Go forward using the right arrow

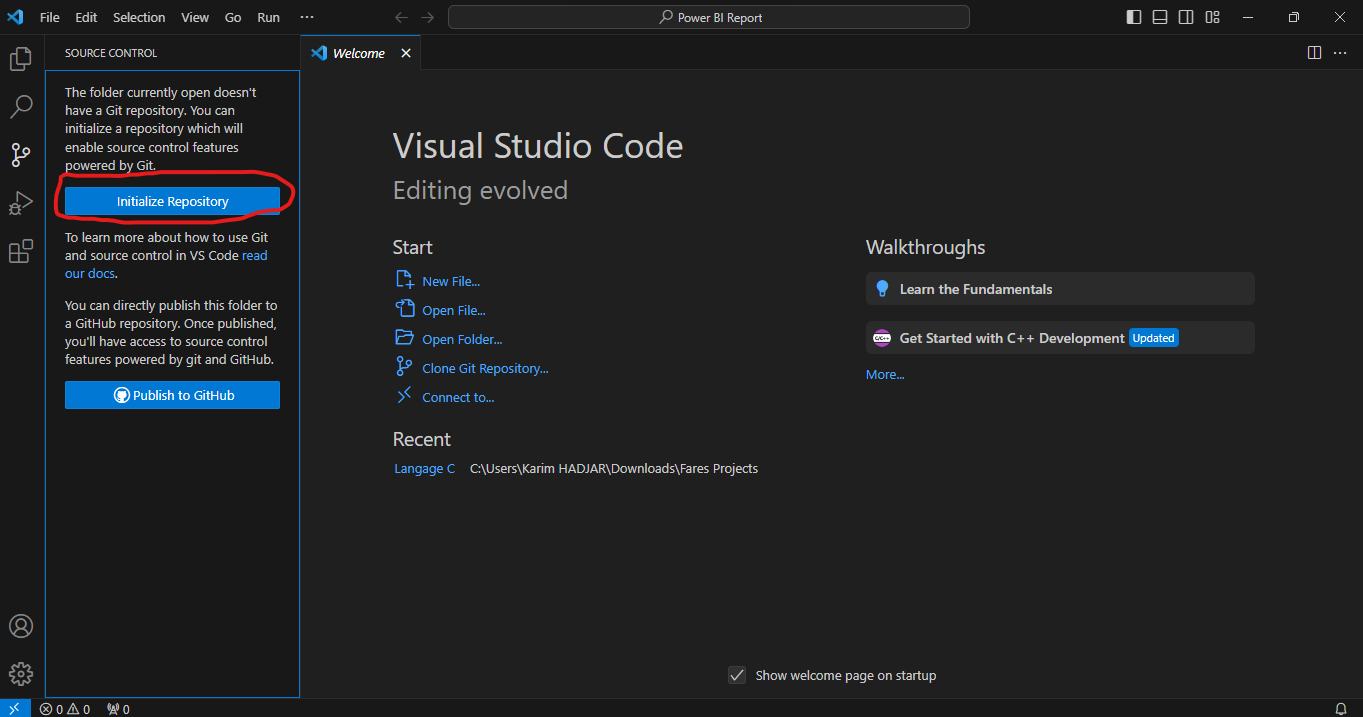(x=428, y=17)
